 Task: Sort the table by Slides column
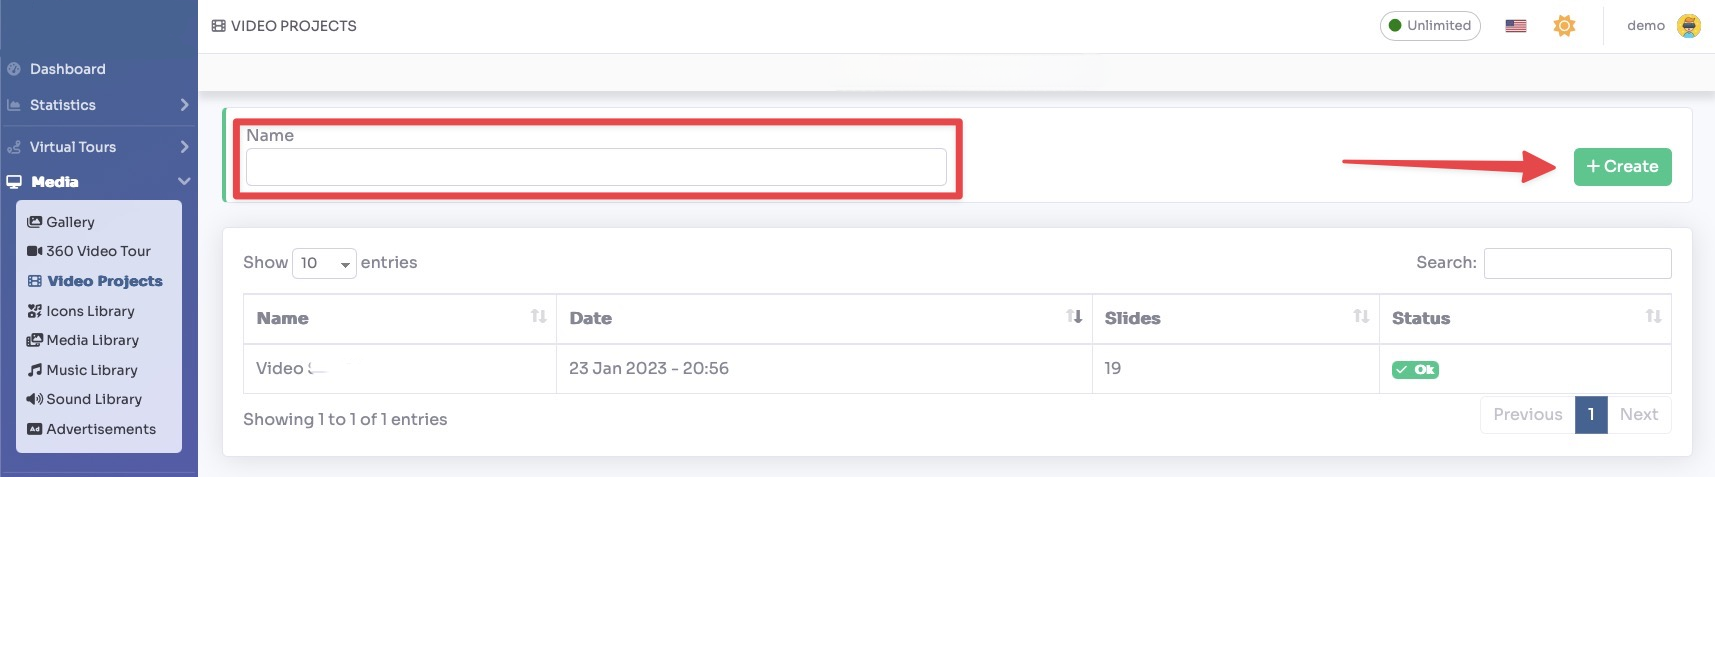[1360, 317]
